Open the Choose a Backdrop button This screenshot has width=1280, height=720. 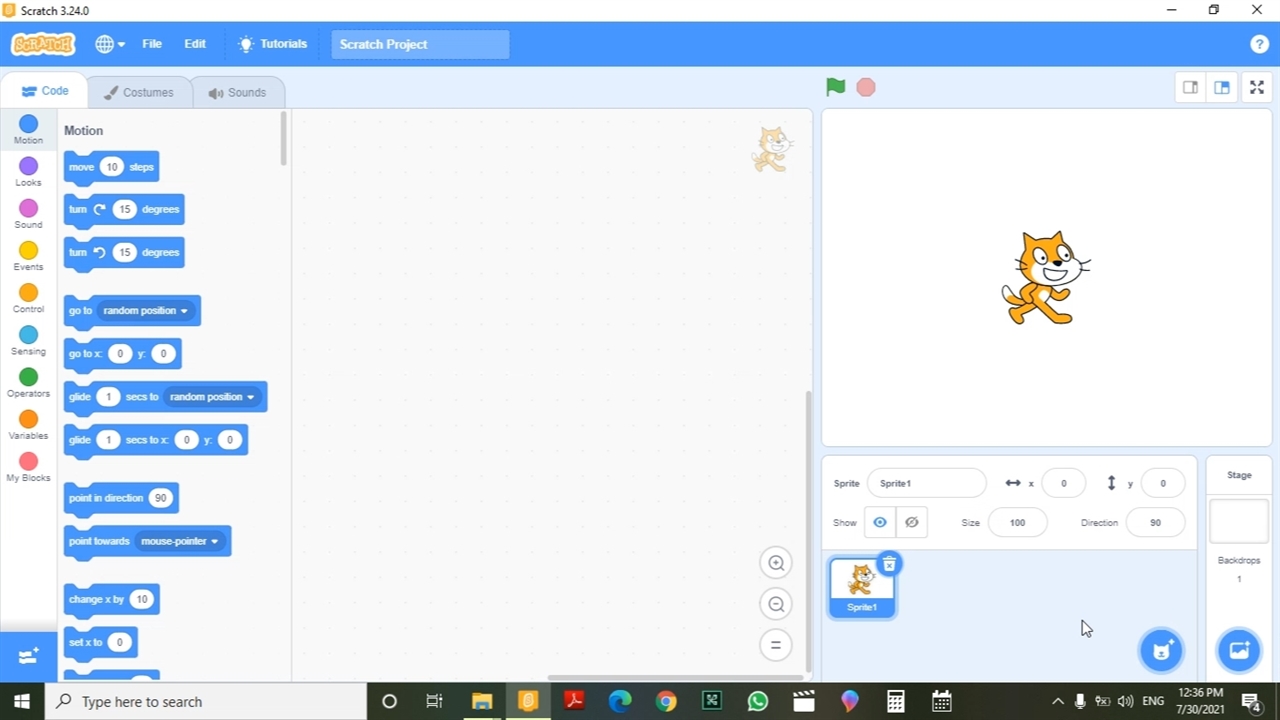click(1239, 651)
